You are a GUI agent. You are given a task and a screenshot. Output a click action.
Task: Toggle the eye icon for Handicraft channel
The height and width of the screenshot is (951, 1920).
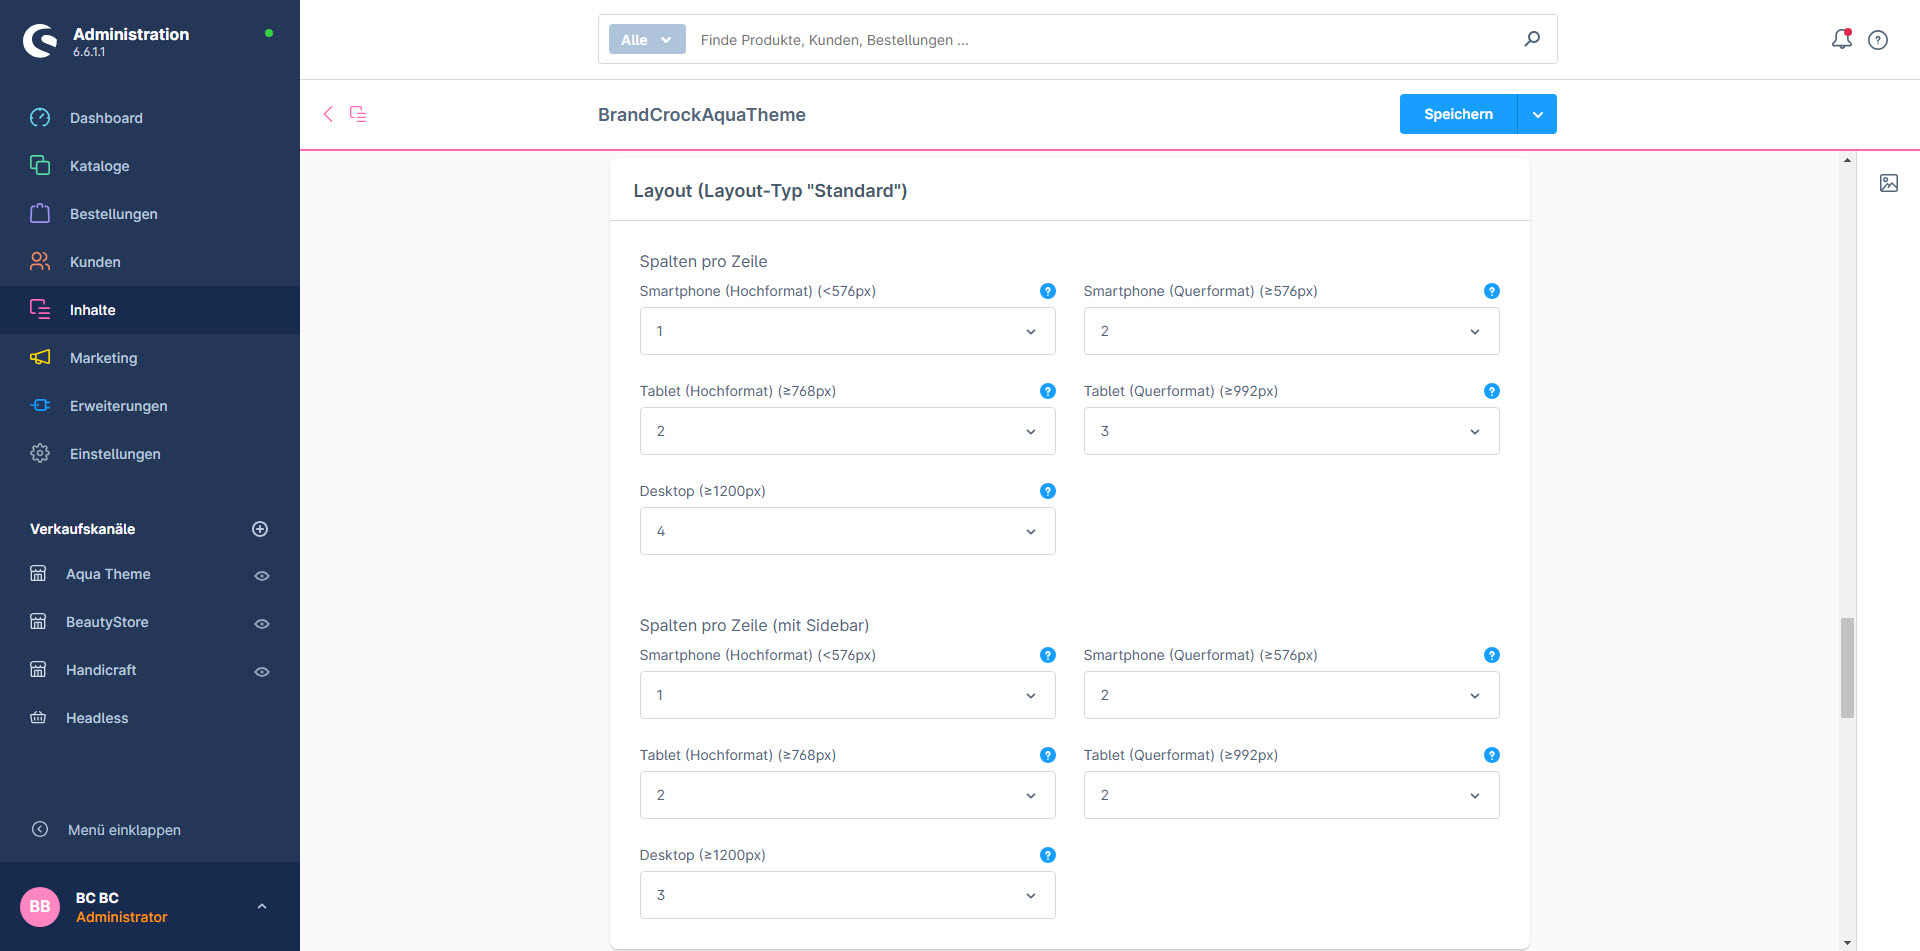pos(262,672)
